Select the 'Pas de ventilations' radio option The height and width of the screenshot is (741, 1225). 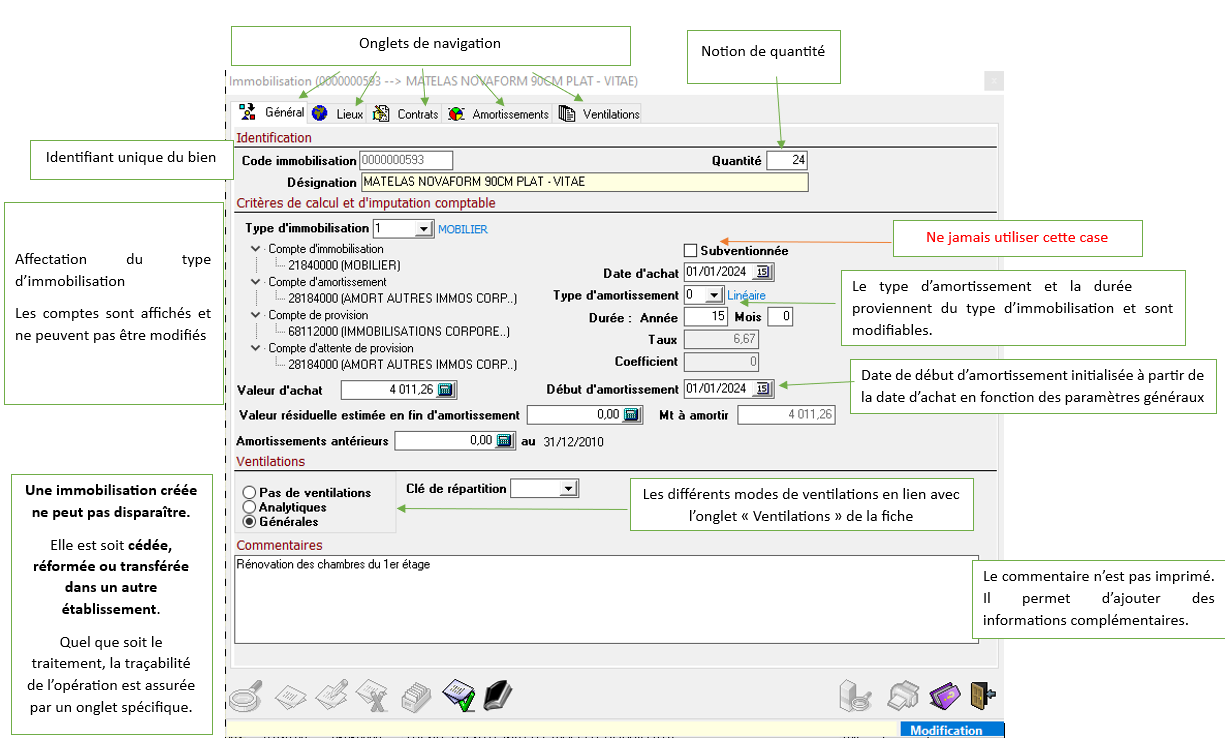click(249, 493)
